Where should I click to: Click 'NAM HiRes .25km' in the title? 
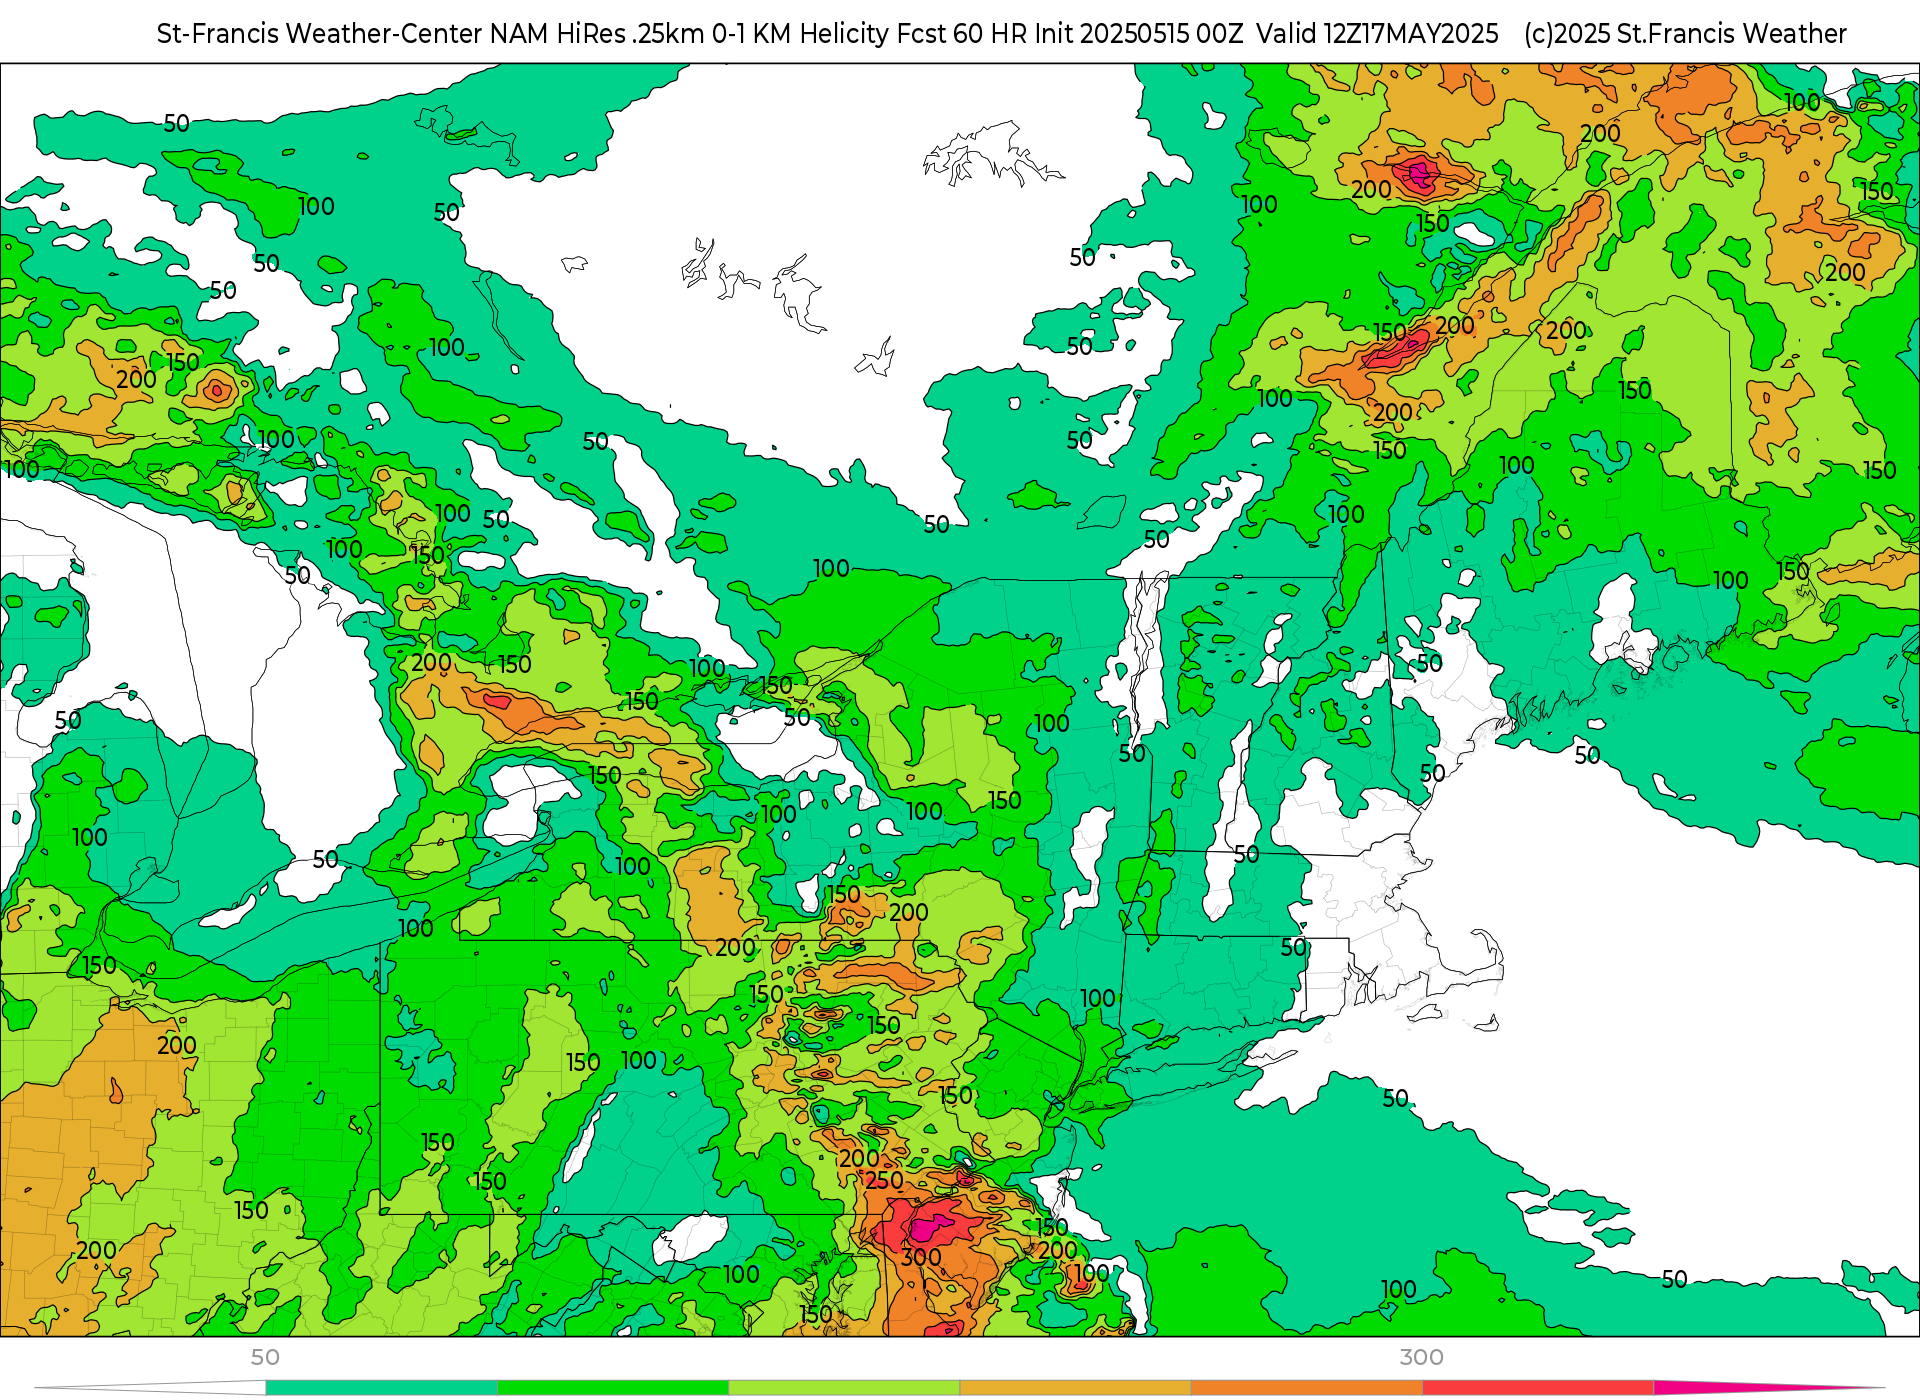[597, 34]
